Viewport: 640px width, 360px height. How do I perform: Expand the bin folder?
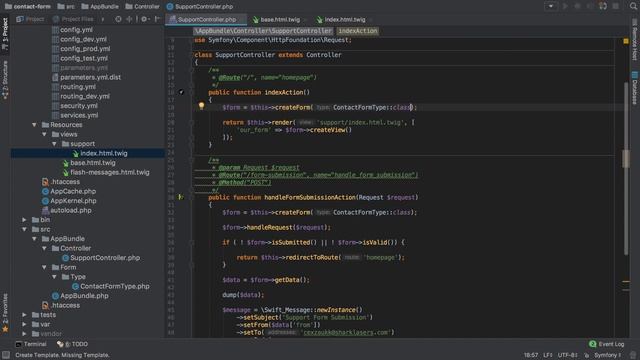pyautogui.click(x=24, y=220)
